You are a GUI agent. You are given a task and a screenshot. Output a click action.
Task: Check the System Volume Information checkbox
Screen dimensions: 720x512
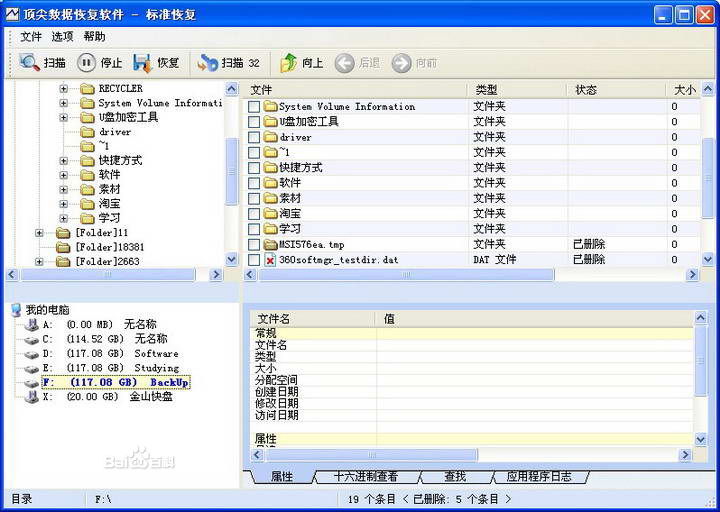[x=254, y=107]
